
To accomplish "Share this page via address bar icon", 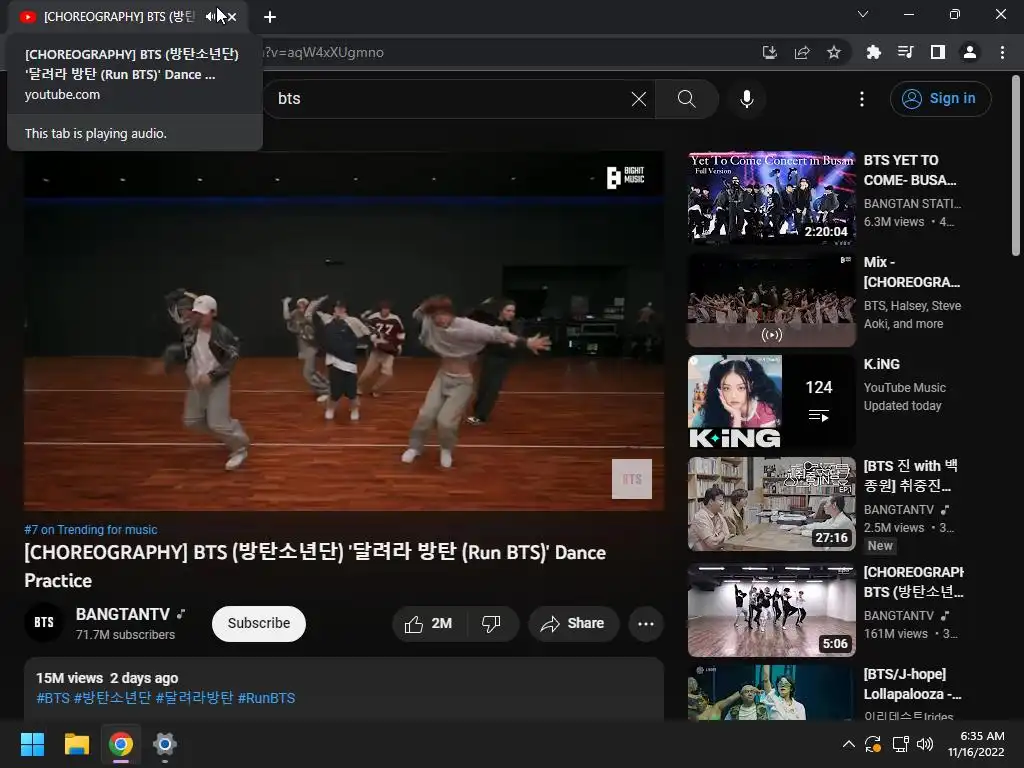I will (x=802, y=53).
